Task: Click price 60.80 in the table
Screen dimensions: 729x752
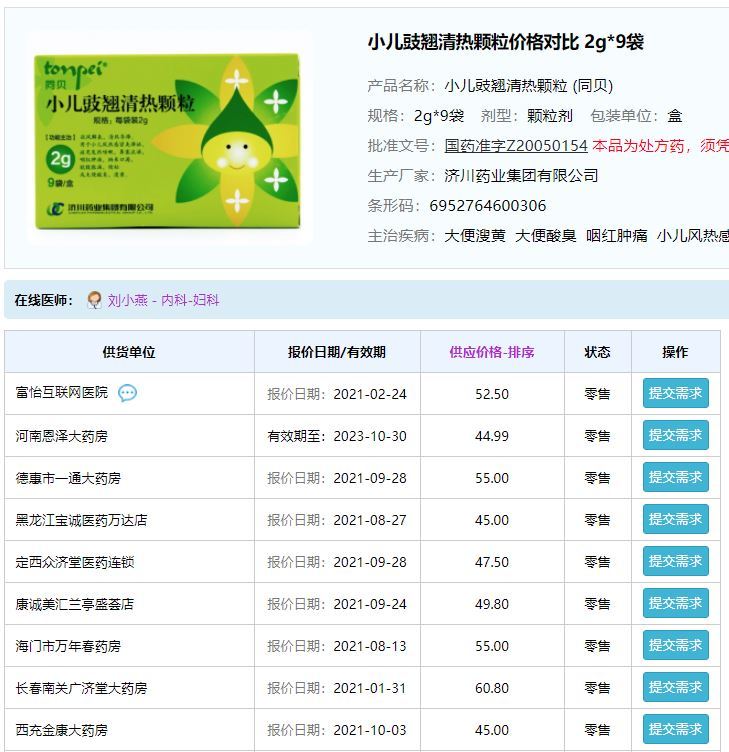Action: (x=492, y=688)
